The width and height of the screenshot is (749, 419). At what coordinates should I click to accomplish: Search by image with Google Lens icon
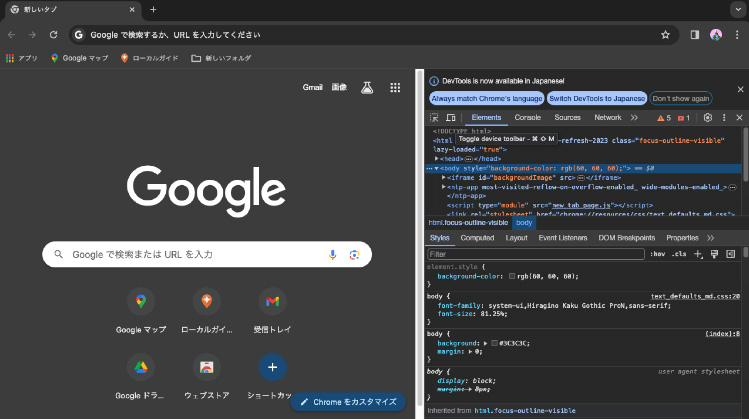tap(354, 255)
